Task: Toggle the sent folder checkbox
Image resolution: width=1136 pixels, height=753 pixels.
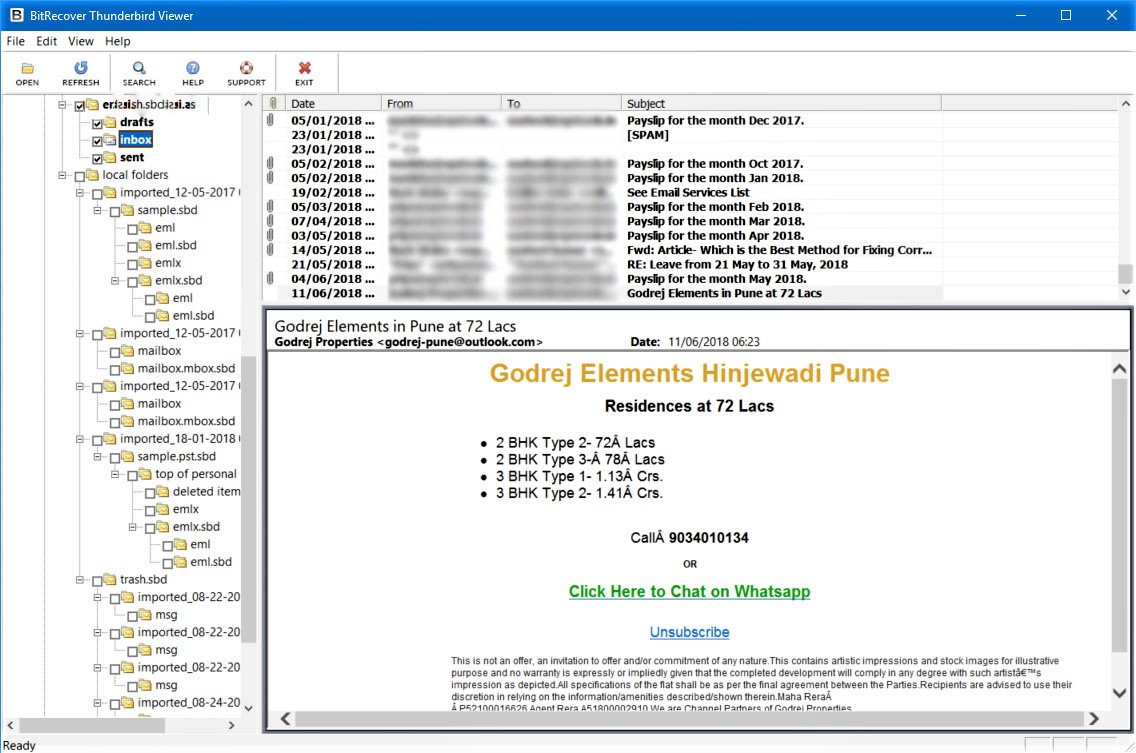Action: click(x=97, y=158)
